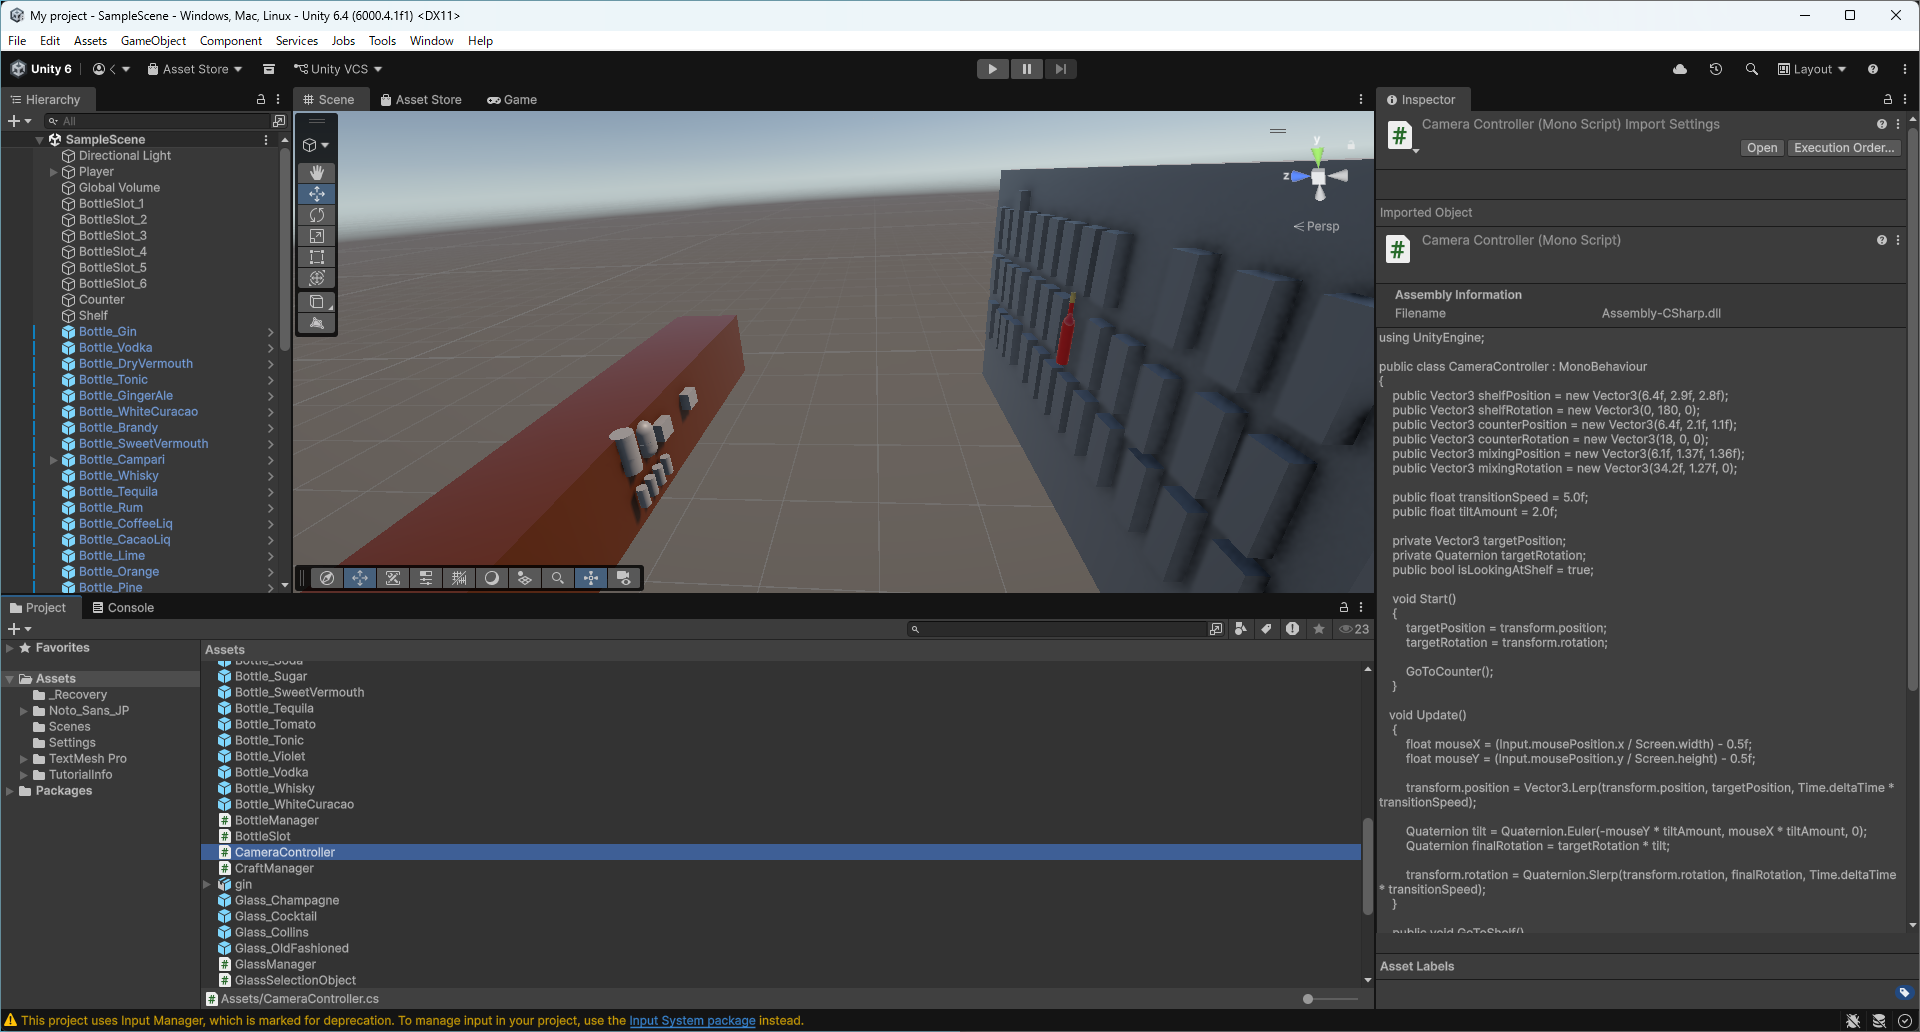Follow the Input System package link
The height and width of the screenshot is (1032, 1920).
click(x=692, y=1021)
